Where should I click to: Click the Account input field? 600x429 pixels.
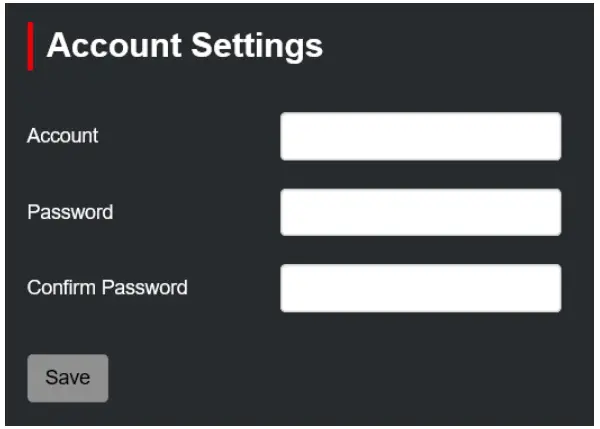pyautogui.click(x=420, y=136)
